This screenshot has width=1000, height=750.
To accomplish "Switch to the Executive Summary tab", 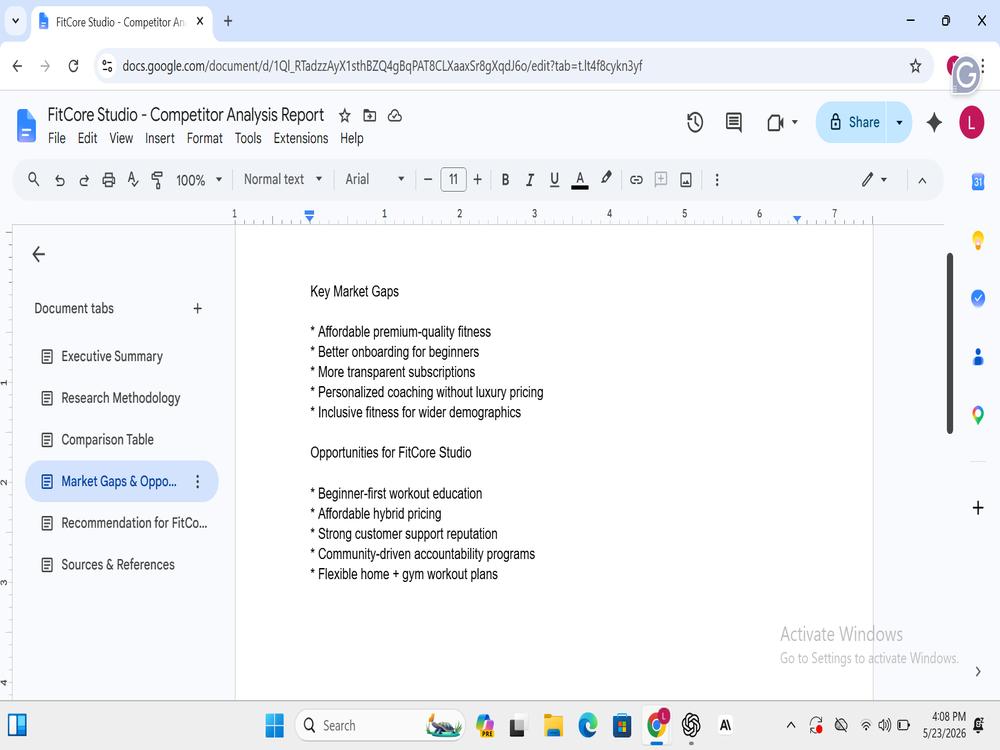I will [121, 357].
